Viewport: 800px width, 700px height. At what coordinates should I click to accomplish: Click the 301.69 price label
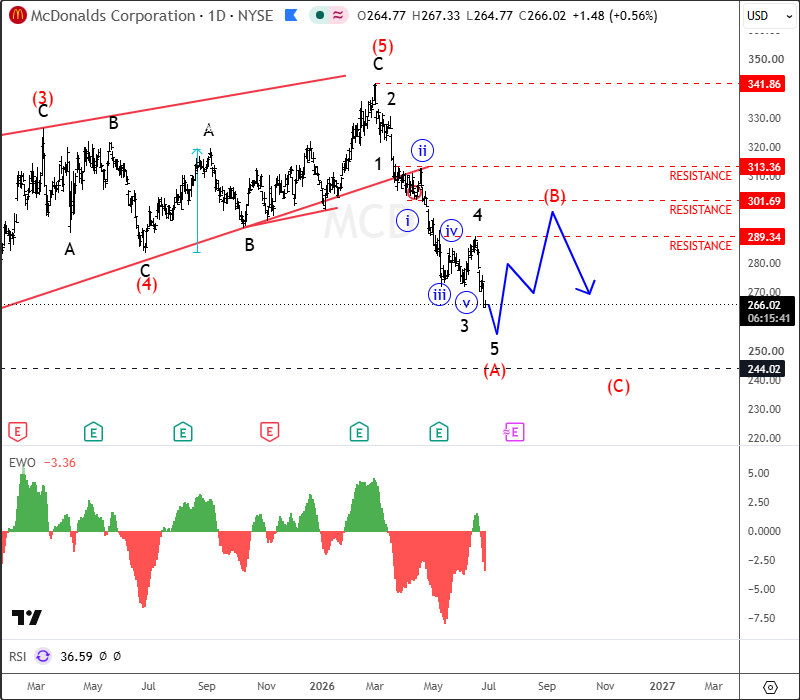coord(763,201)
